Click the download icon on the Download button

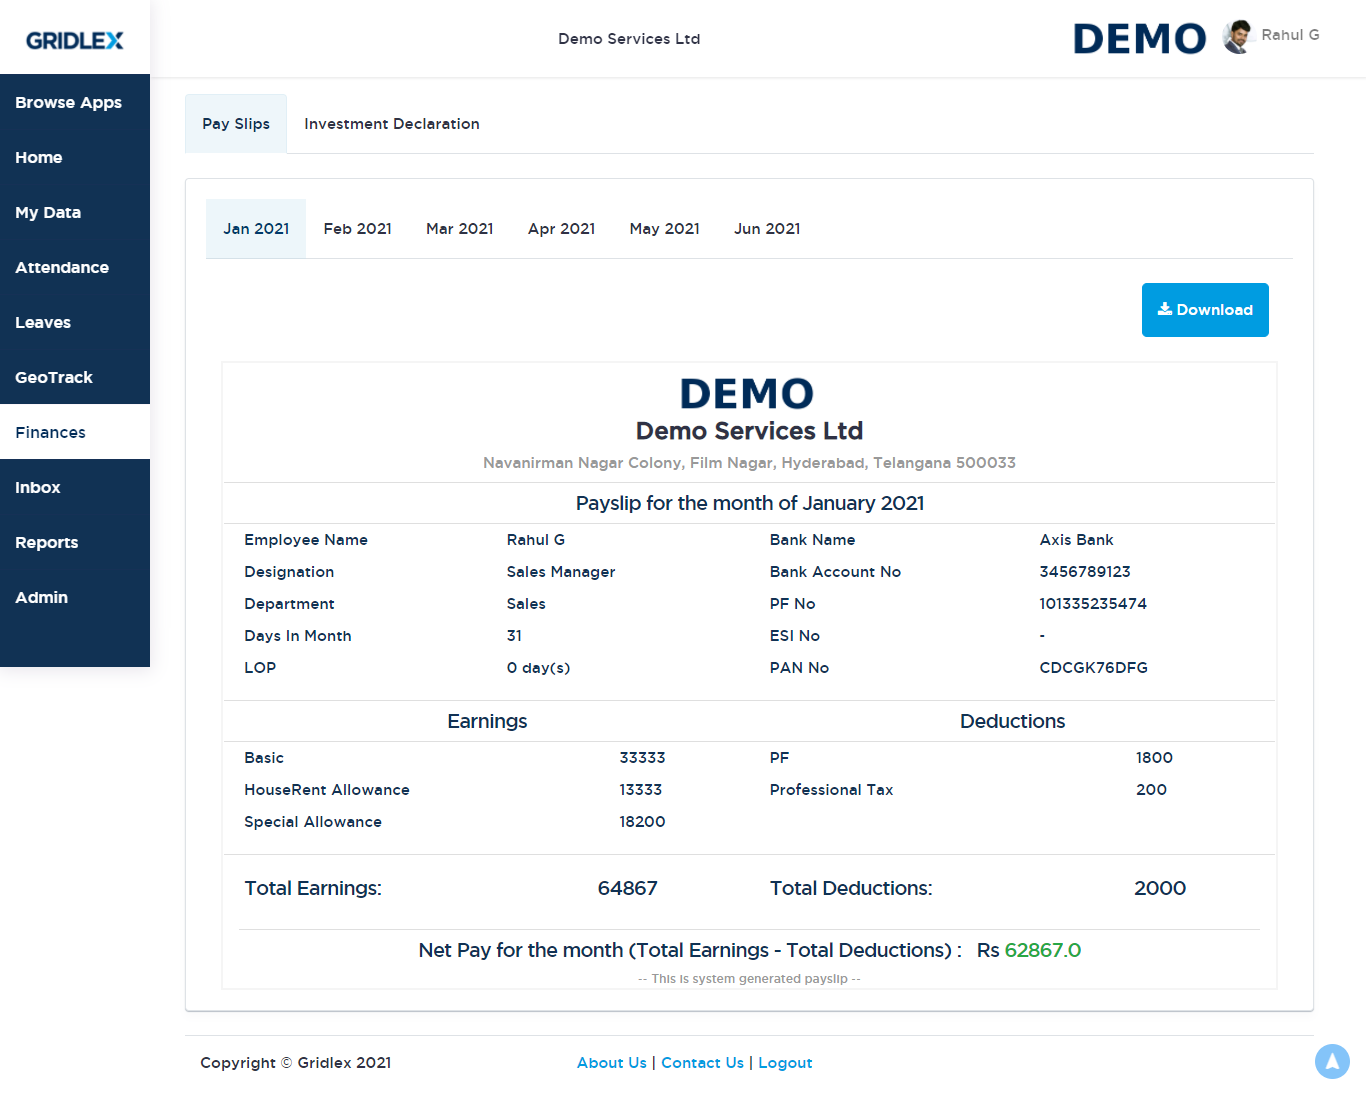1166,309
